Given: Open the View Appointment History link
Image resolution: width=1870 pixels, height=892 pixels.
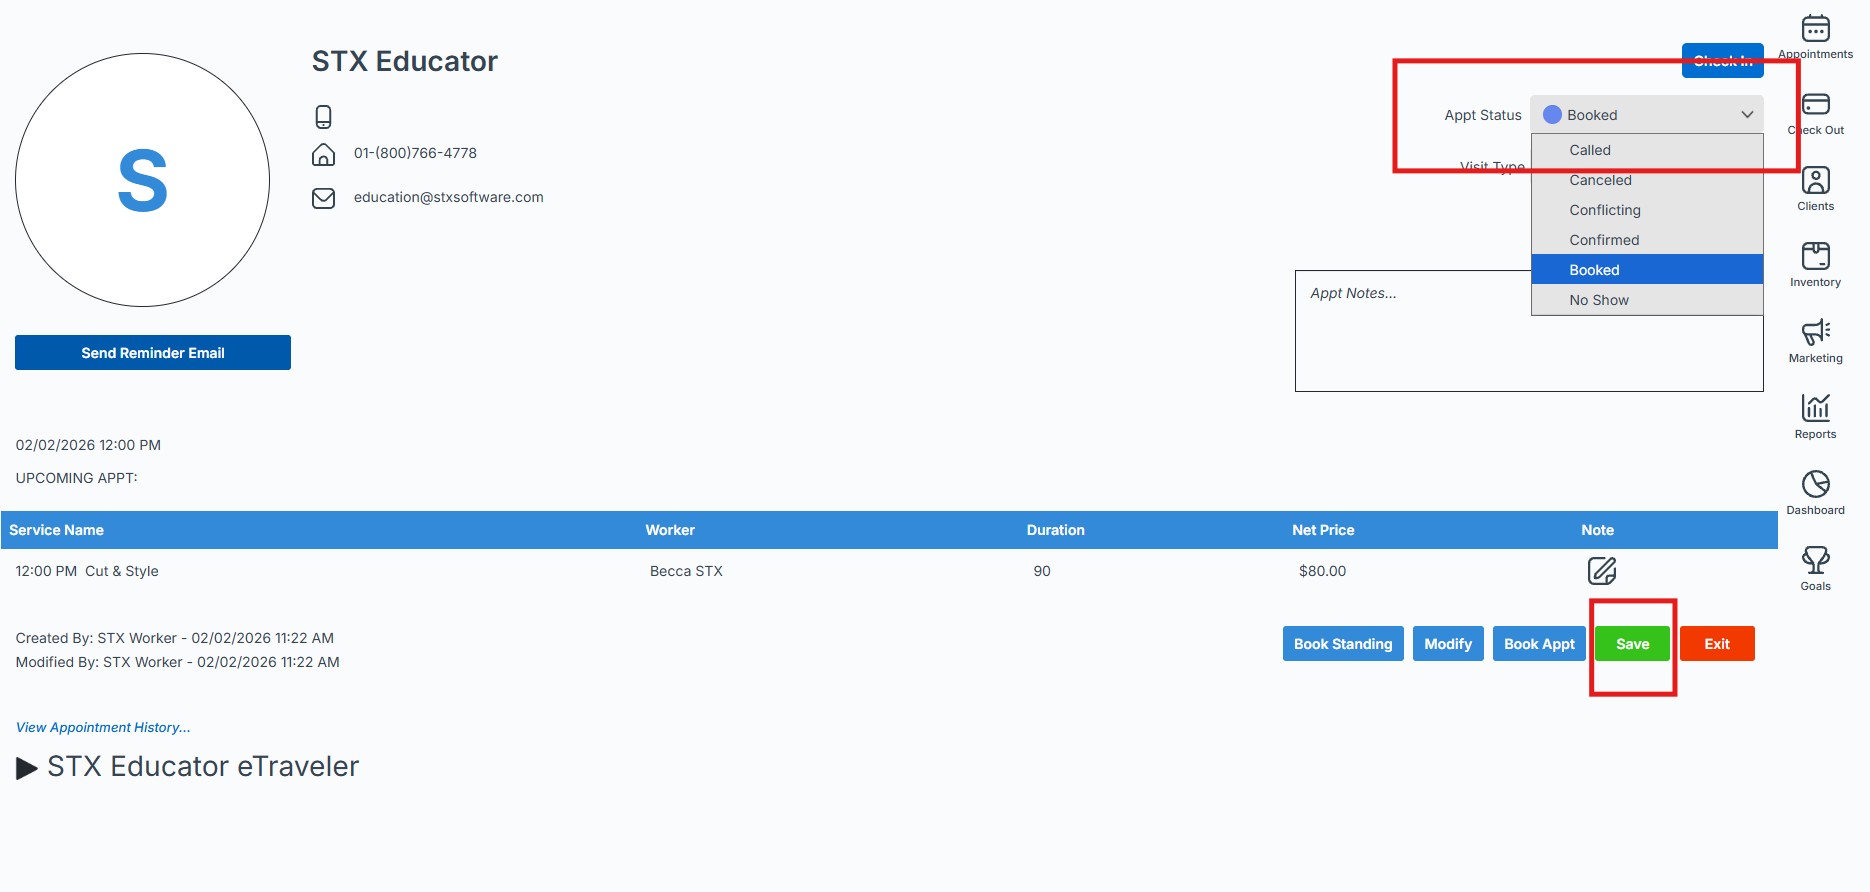Looking at the screenshot, I should tap(103, 727).
